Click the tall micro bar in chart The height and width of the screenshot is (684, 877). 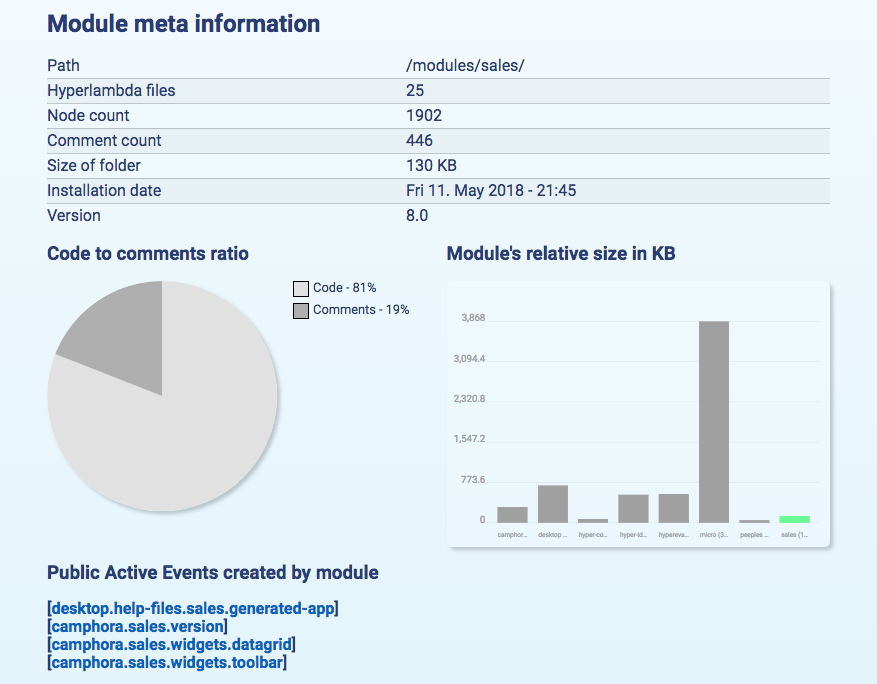click(x=714, y=420)
